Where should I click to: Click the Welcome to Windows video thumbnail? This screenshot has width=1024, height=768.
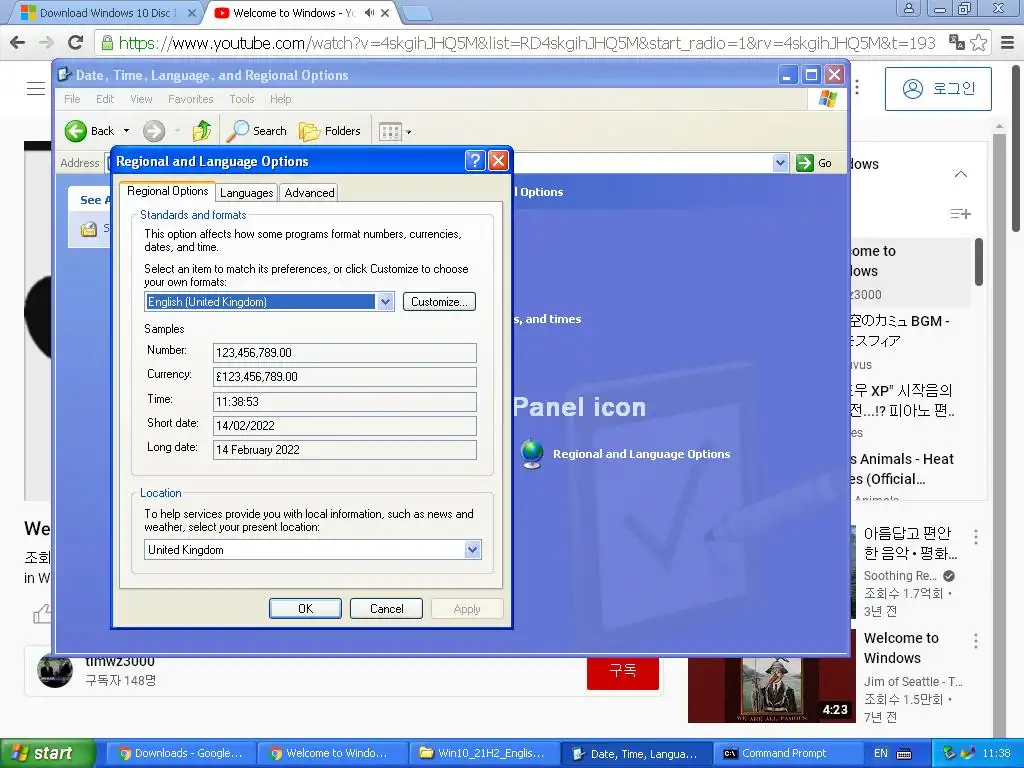tap(771, 690)
